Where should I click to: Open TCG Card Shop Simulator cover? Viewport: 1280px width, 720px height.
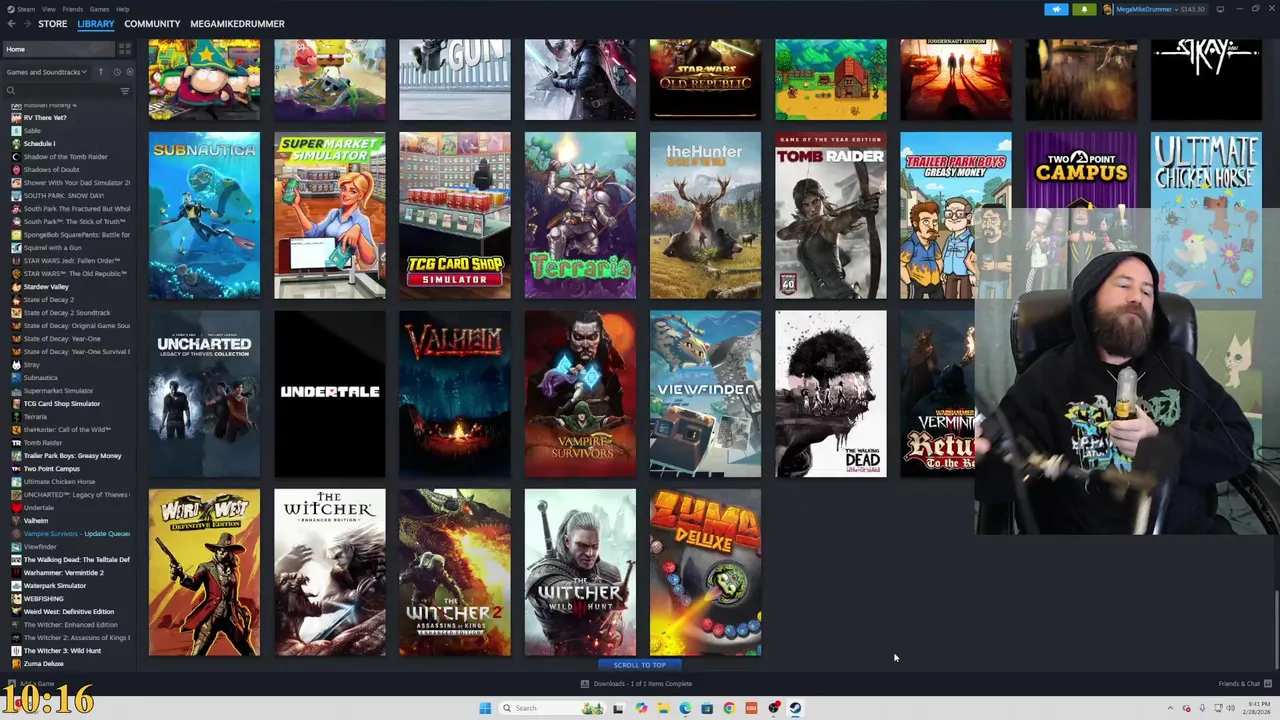click(455, 216)
